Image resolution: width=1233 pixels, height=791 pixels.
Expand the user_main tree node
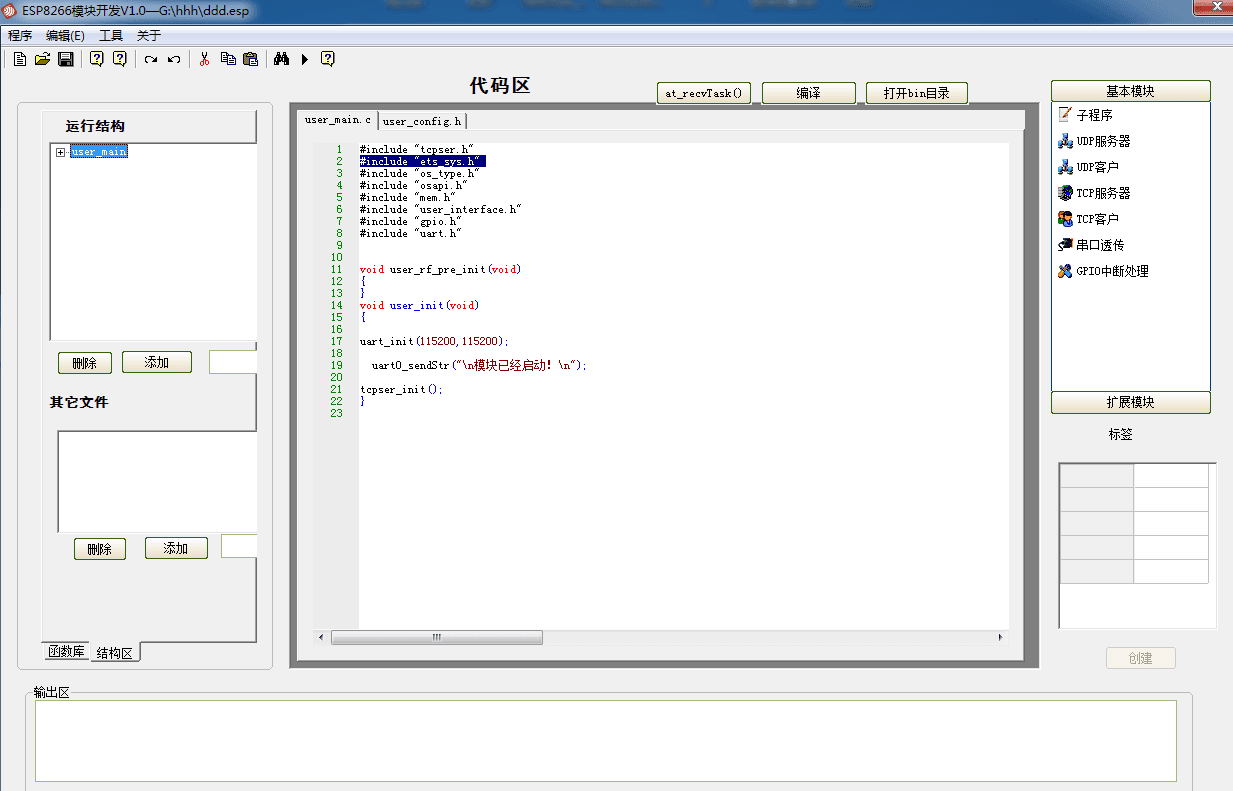coord(61,152)
